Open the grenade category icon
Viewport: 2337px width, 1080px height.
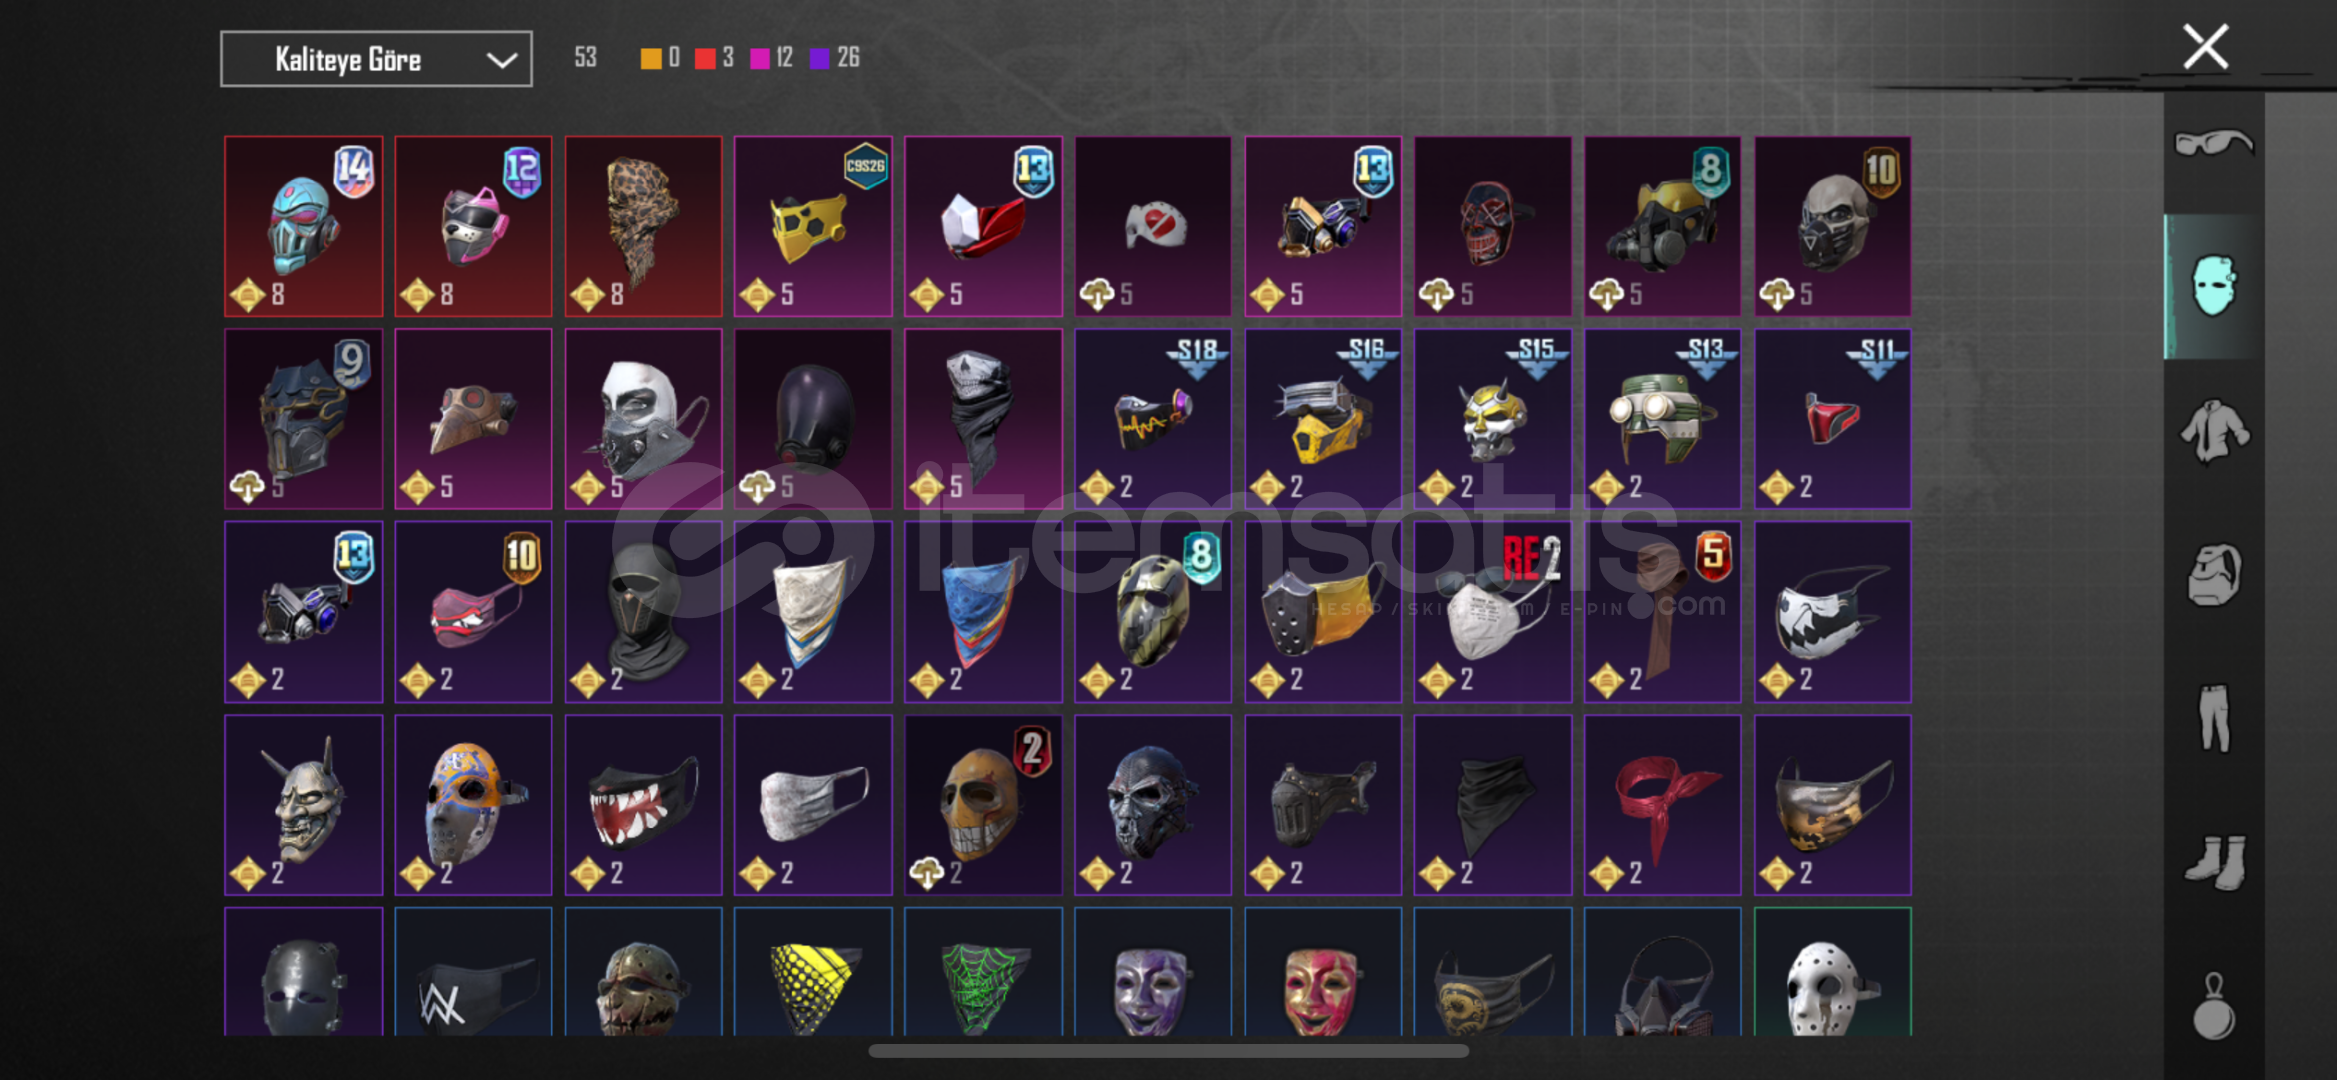[2214, 1005]
